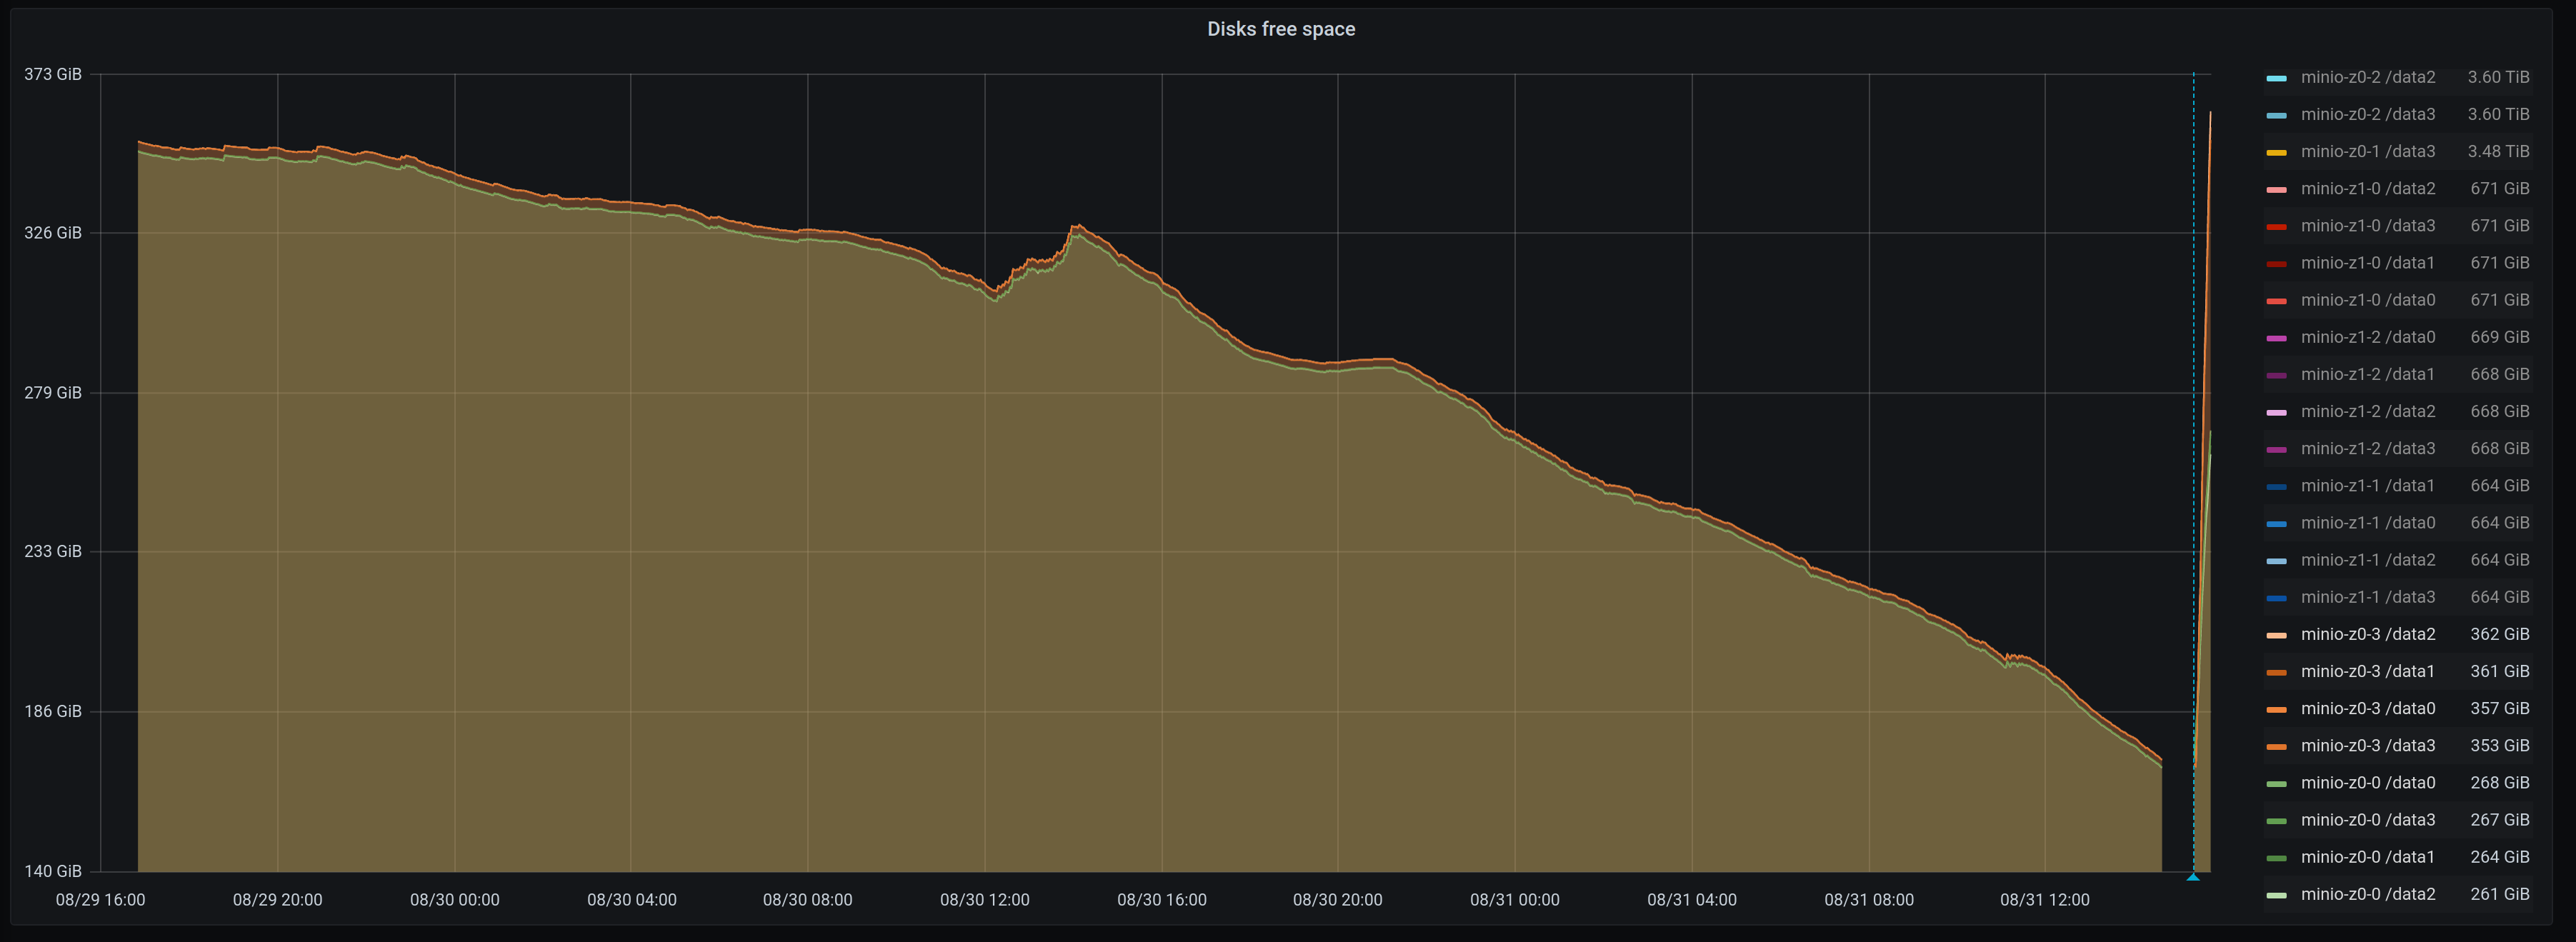Open the Disks free space panel menu
Viewport: 2576px width, 942px height.
pyautogui.click(x=1281, y=29)
